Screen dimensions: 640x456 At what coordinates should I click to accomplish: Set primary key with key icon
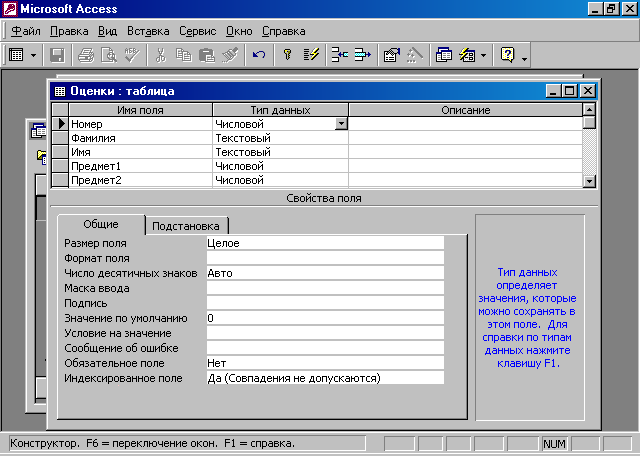point(288,55)
